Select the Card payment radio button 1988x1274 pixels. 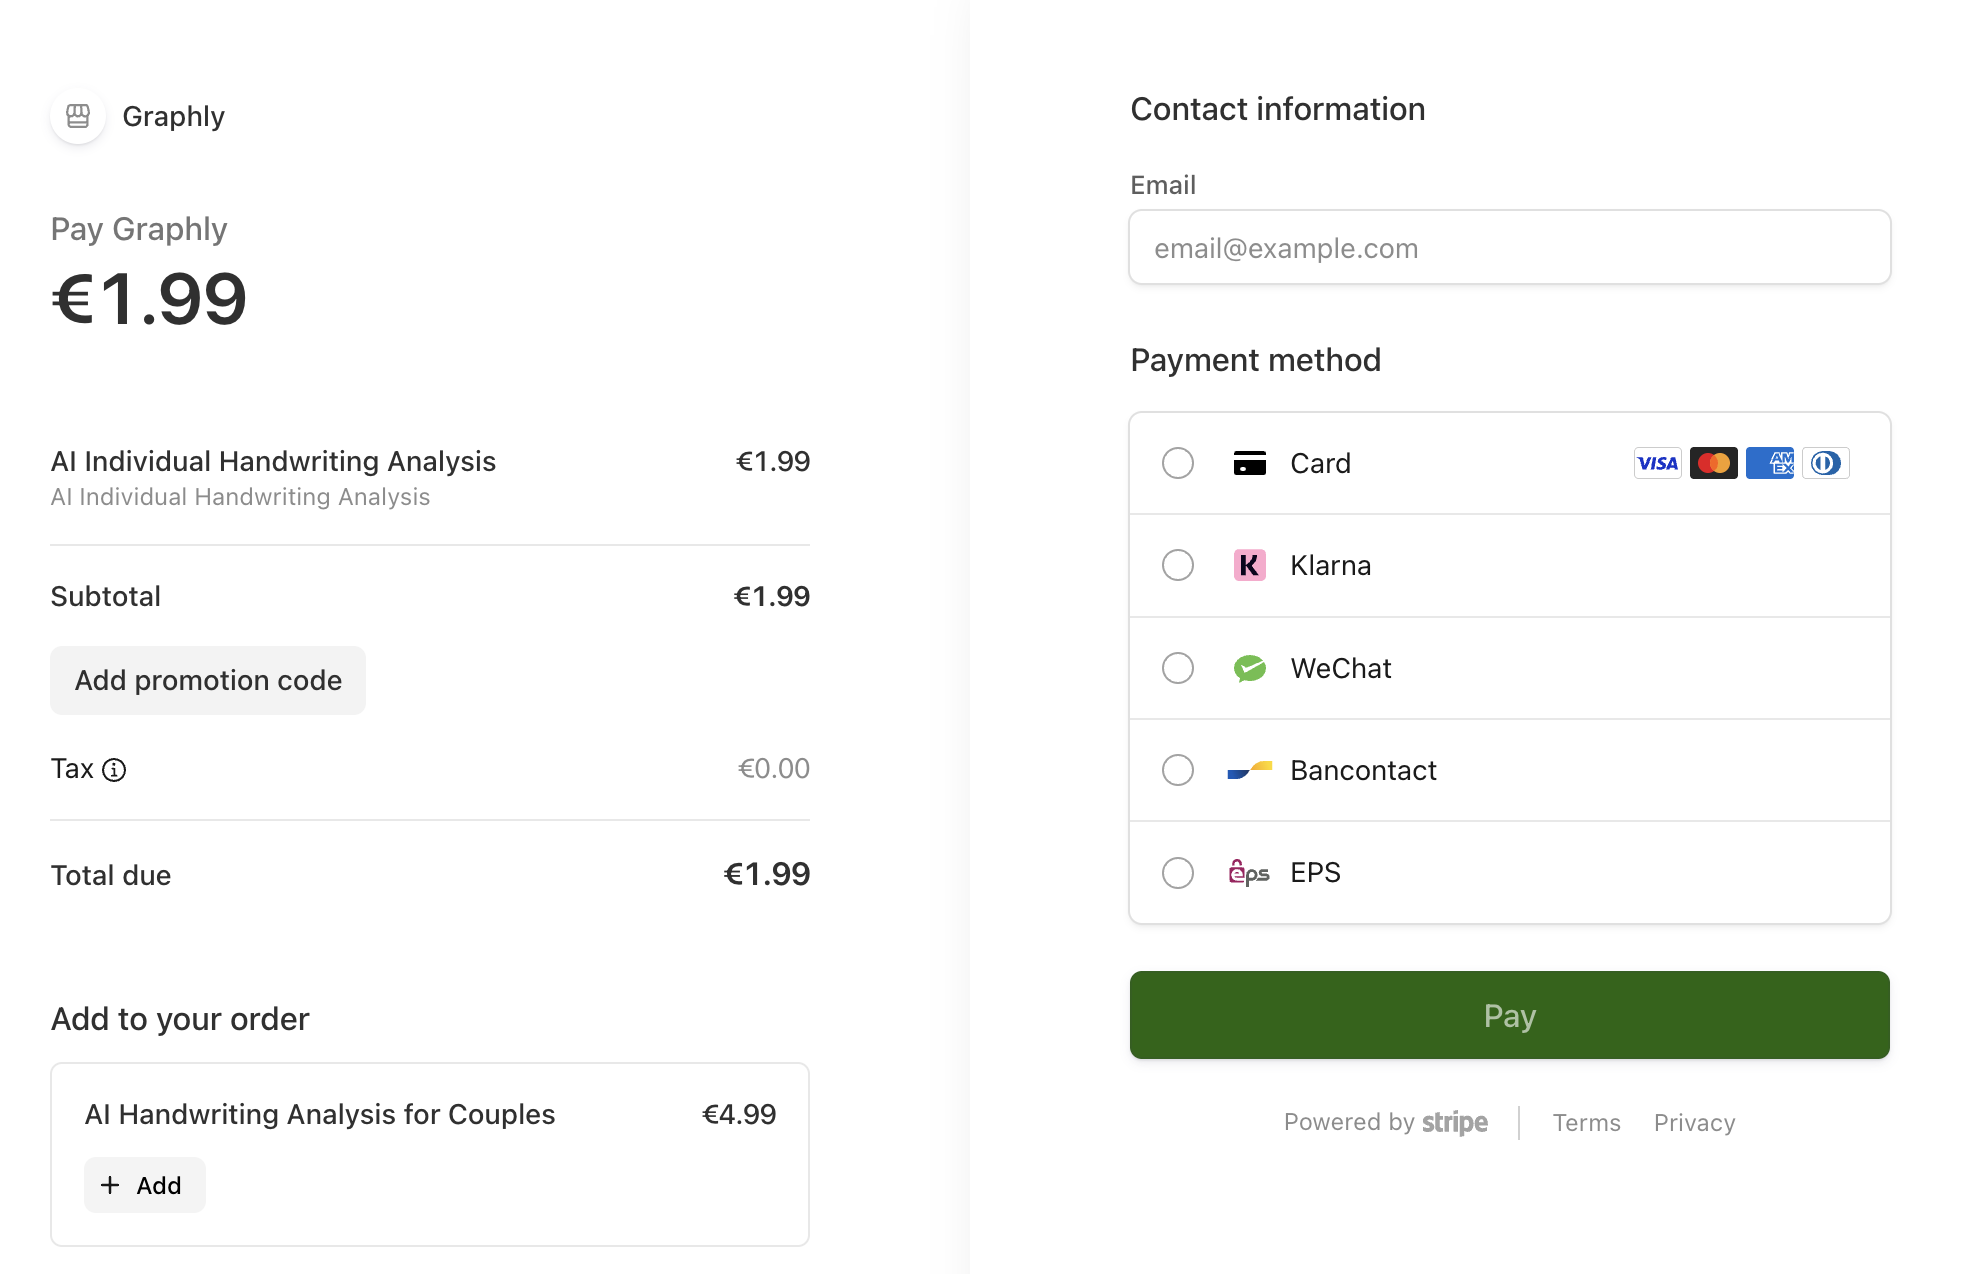tap(1178, 463)
